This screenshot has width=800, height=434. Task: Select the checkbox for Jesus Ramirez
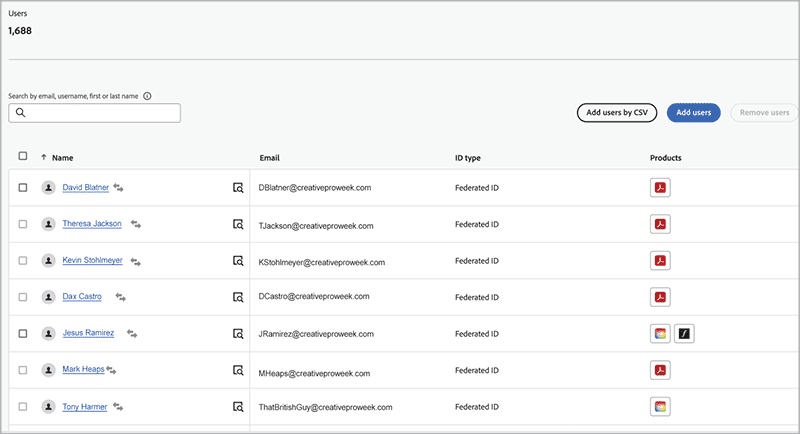pyautogui.click(x=23, y=334)
